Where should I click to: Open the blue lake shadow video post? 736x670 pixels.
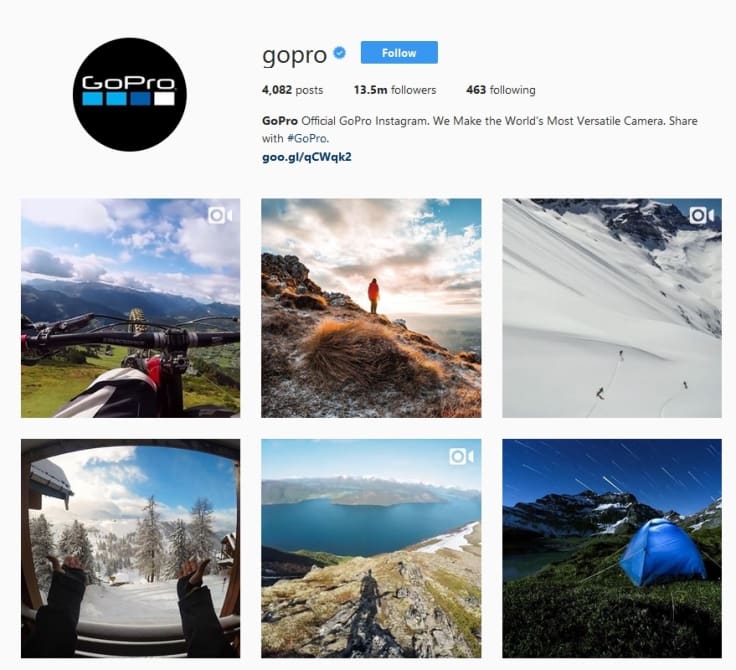point(371,548)
